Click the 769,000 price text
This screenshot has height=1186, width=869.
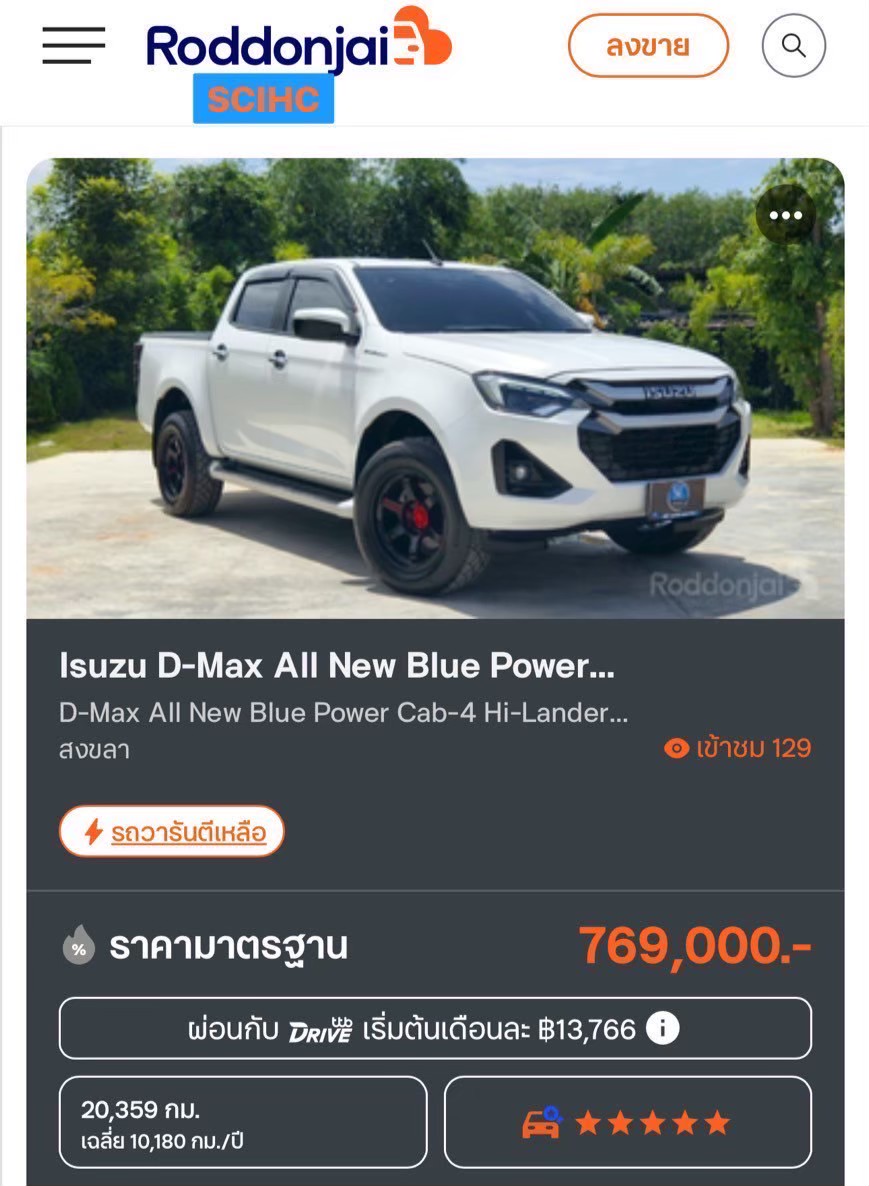[695, 945]
